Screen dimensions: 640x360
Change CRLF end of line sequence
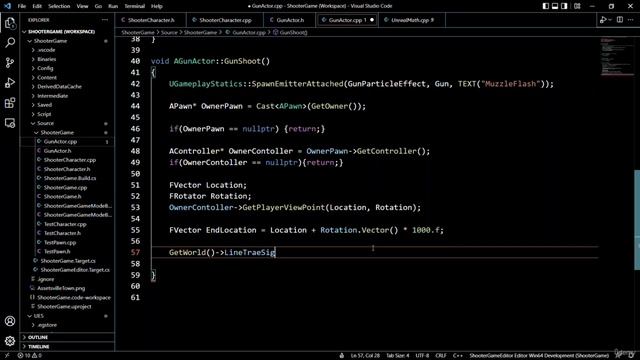[440, 356]
